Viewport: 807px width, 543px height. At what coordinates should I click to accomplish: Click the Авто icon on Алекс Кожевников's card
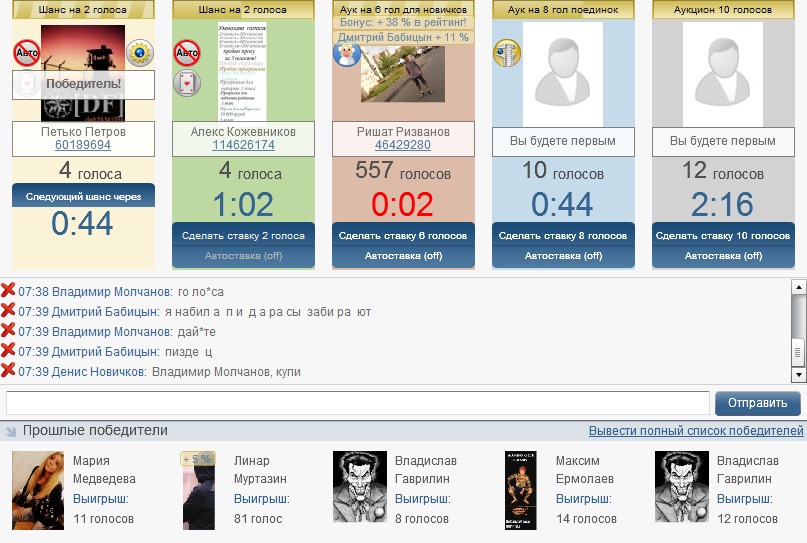(187, 52)
